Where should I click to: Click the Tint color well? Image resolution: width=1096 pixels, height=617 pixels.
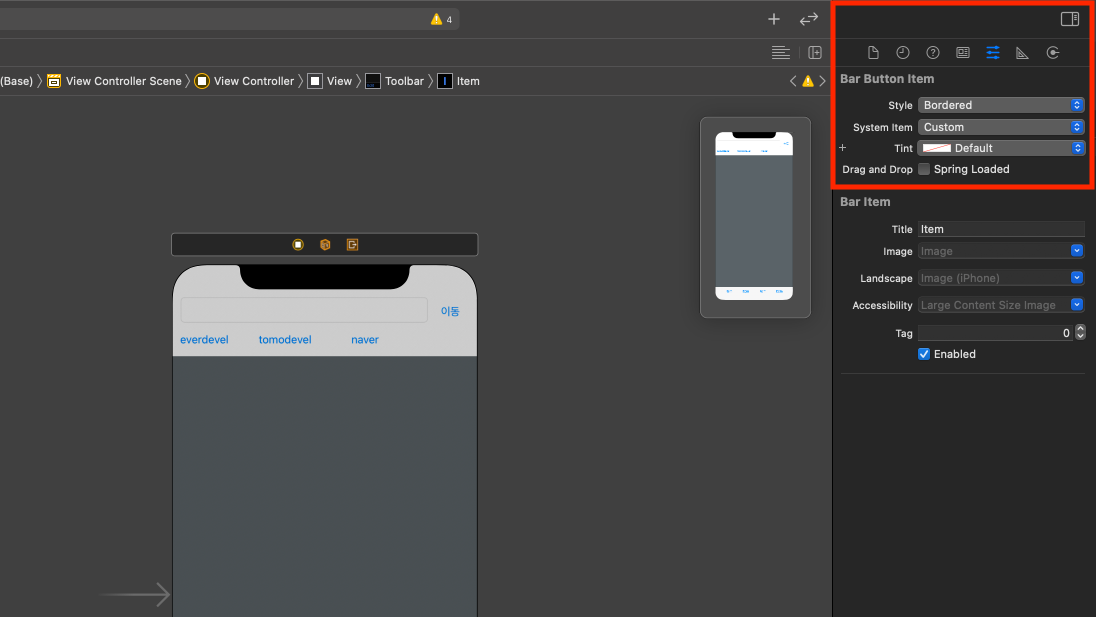(x=937, y=148)
